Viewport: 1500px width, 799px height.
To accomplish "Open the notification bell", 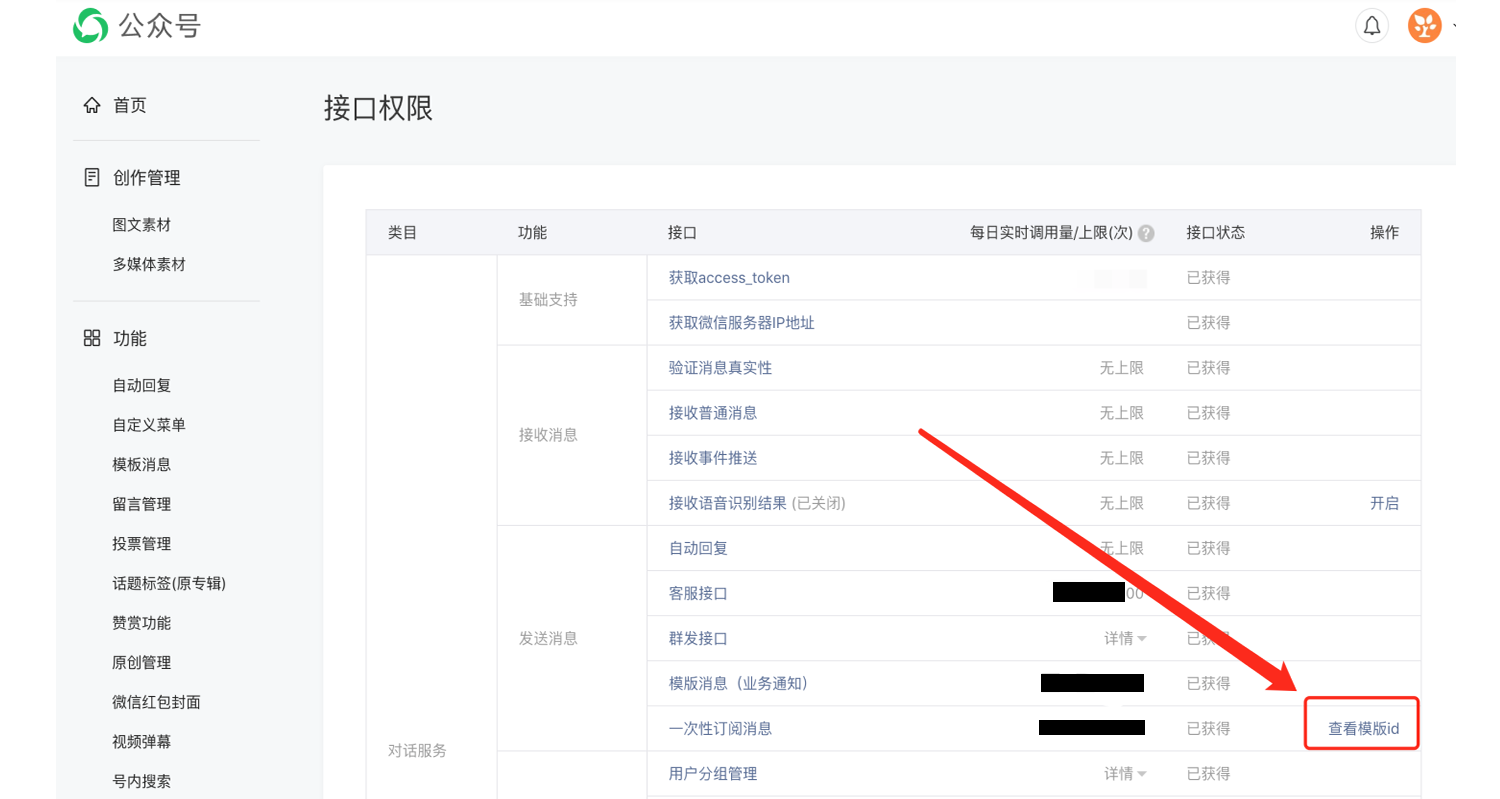I will [x=1372, y=26].
